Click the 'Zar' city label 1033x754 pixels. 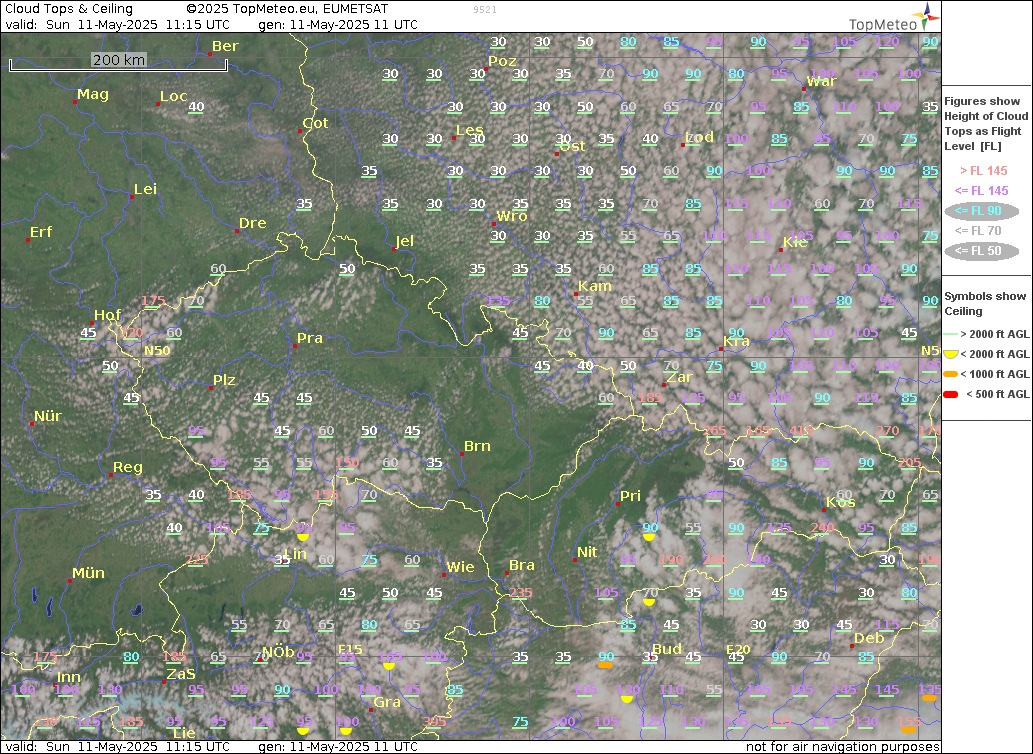click(x=679, y=377)
